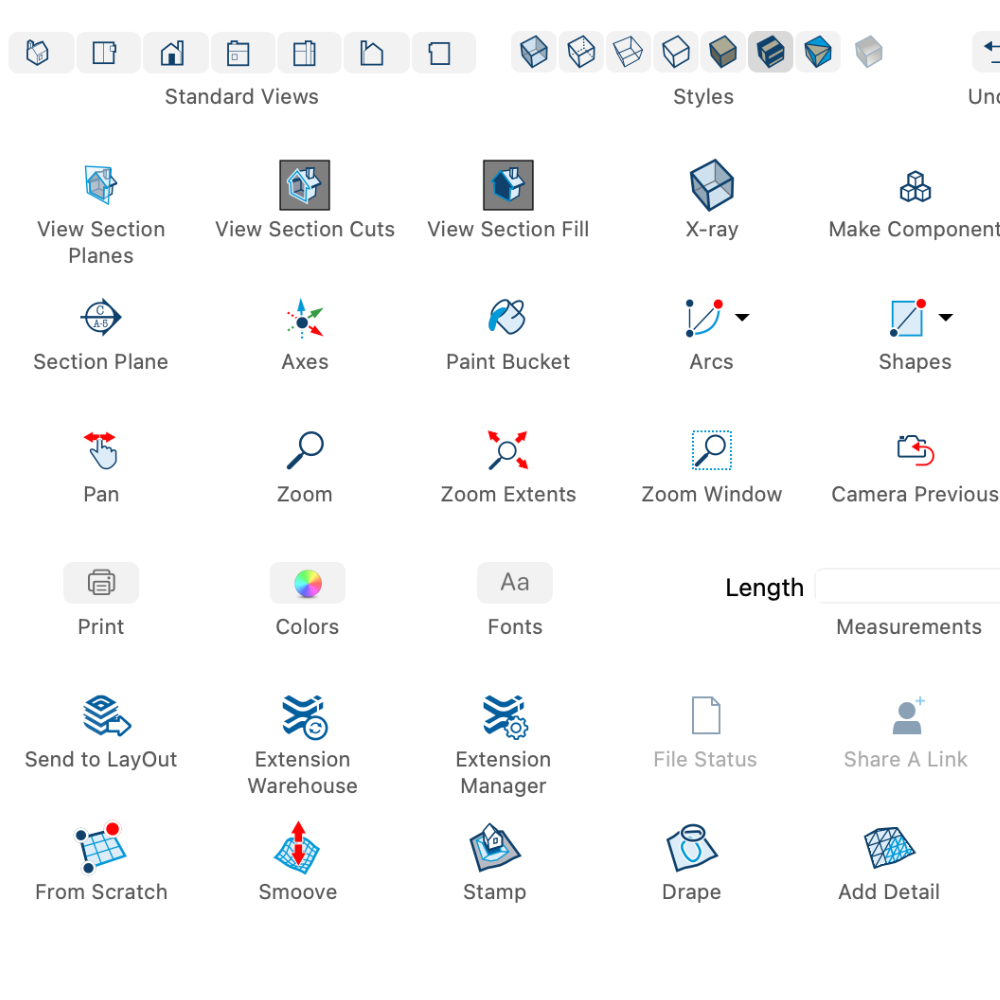Pick the Paint Bucket tool
Viewport: 1000px width, 1000px height.
click(508, 316)
